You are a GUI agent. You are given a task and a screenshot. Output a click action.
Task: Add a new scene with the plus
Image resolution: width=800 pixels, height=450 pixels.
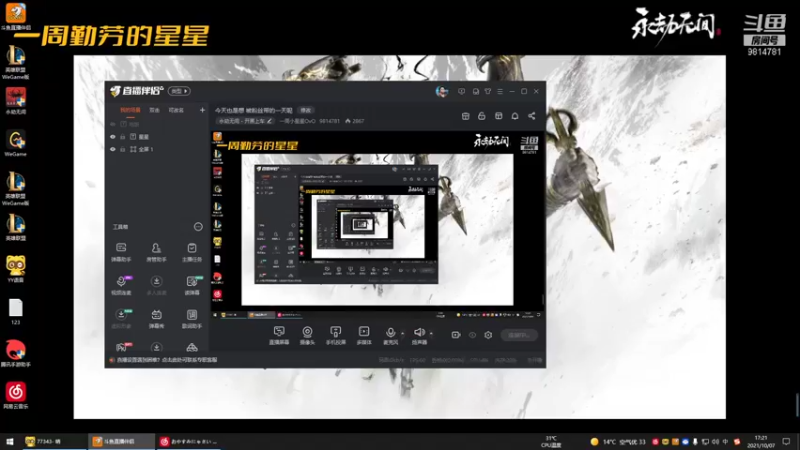pyautogui.click(x=203, y=110)
